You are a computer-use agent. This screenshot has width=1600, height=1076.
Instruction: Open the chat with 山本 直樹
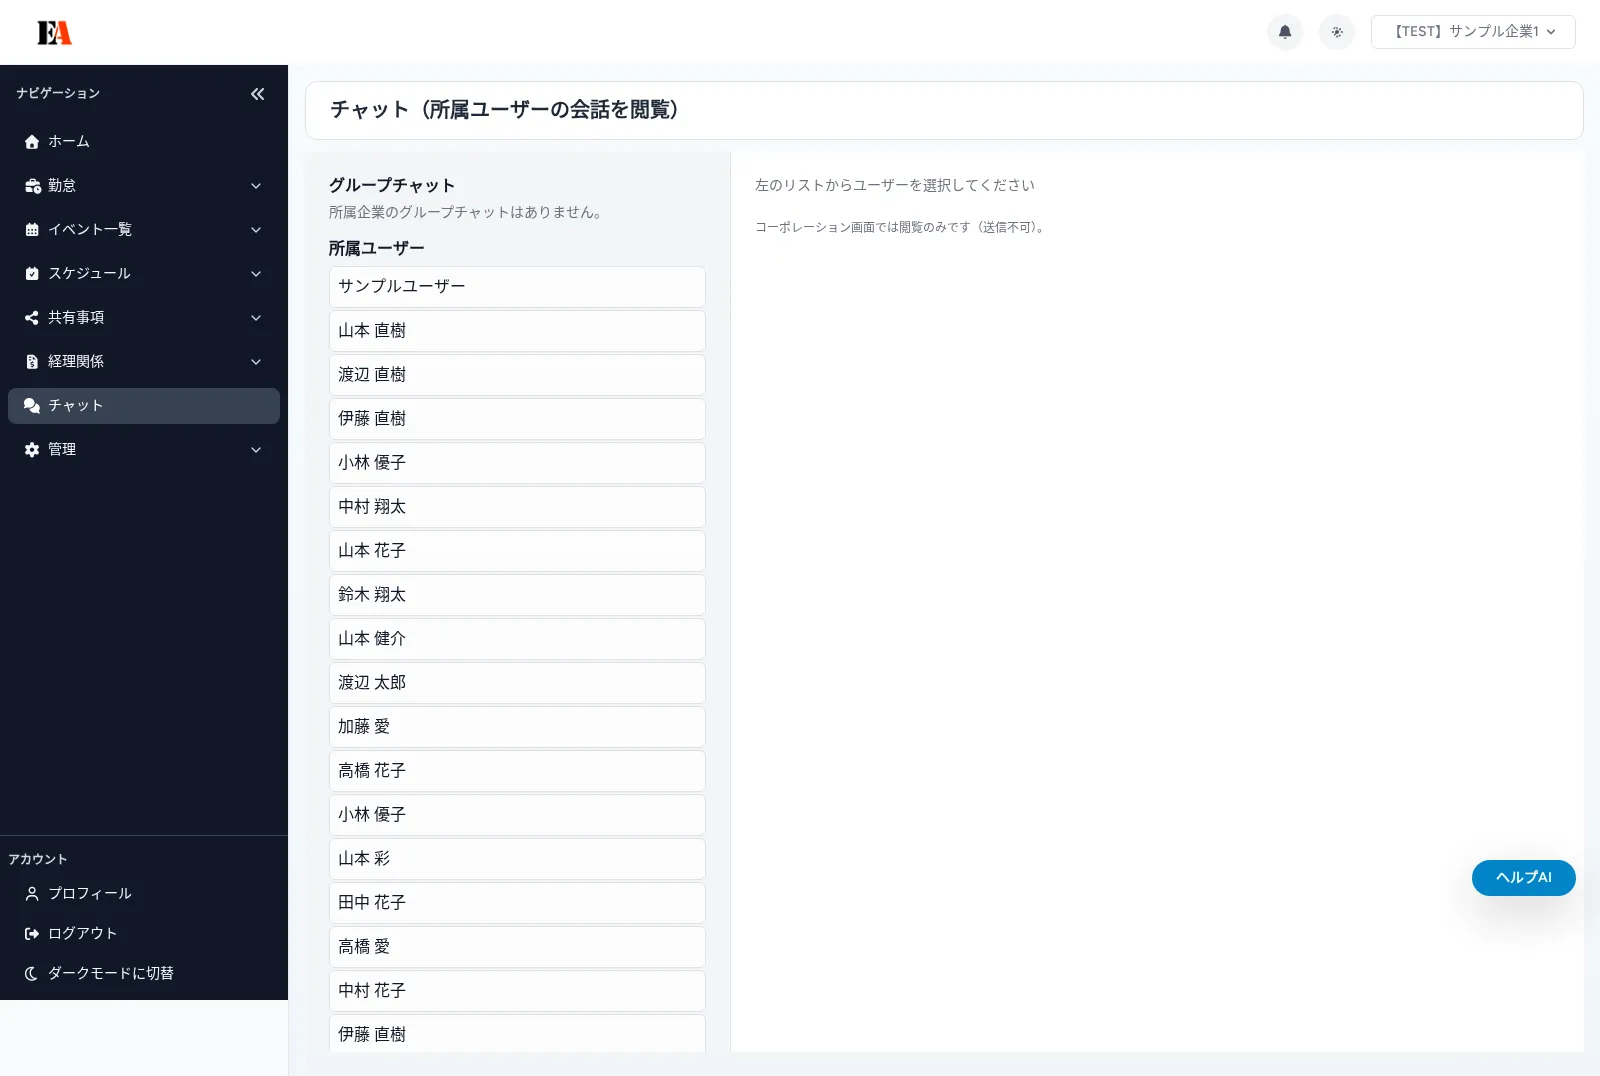click(517, 331)
